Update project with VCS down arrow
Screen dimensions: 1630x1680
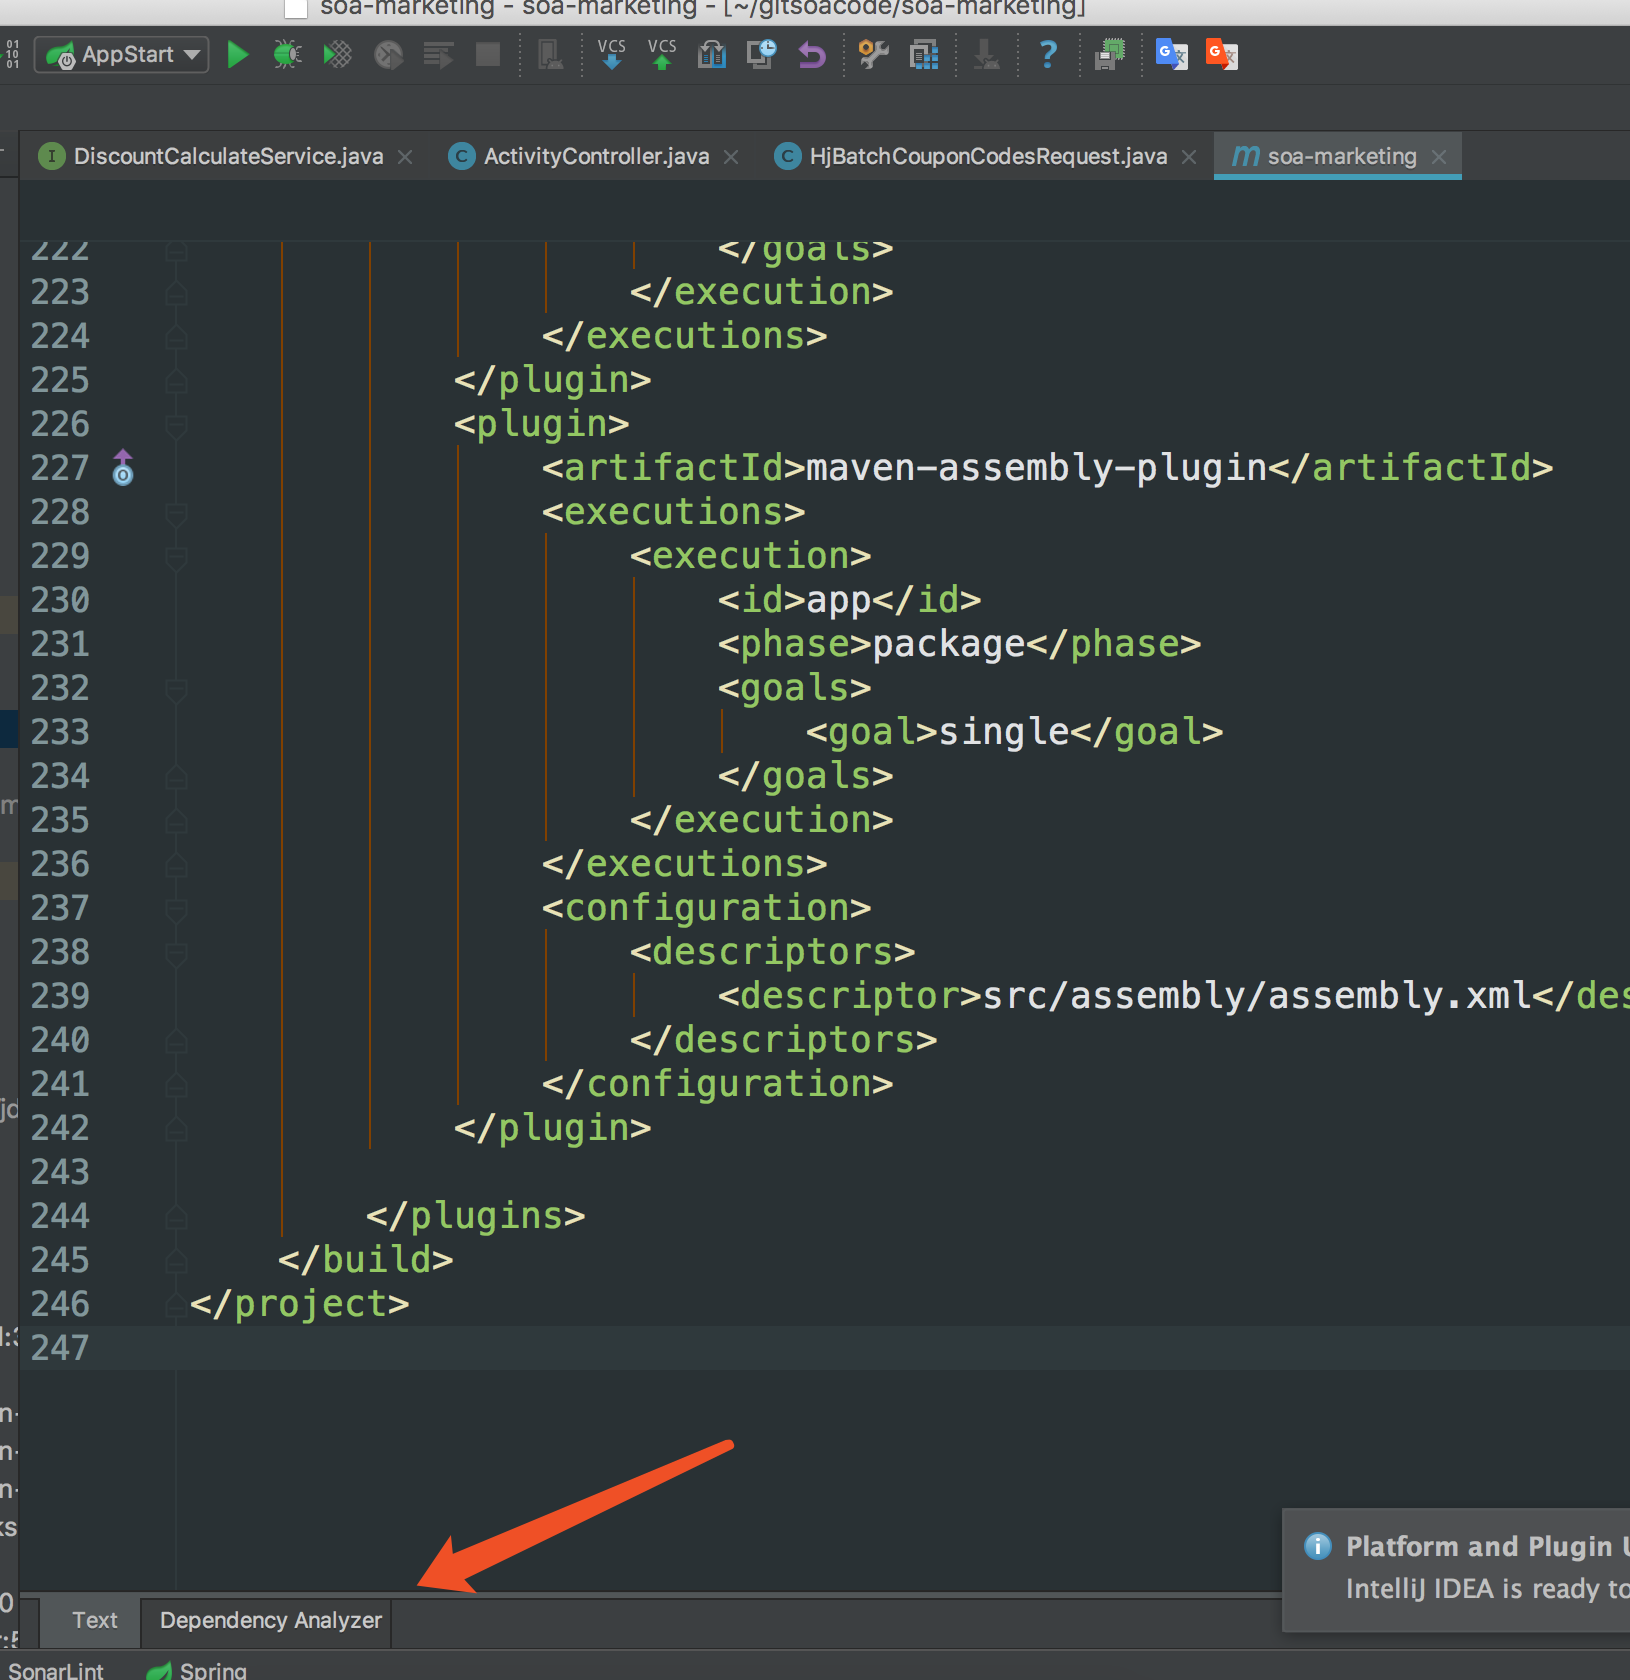click(x=611, y=54)
